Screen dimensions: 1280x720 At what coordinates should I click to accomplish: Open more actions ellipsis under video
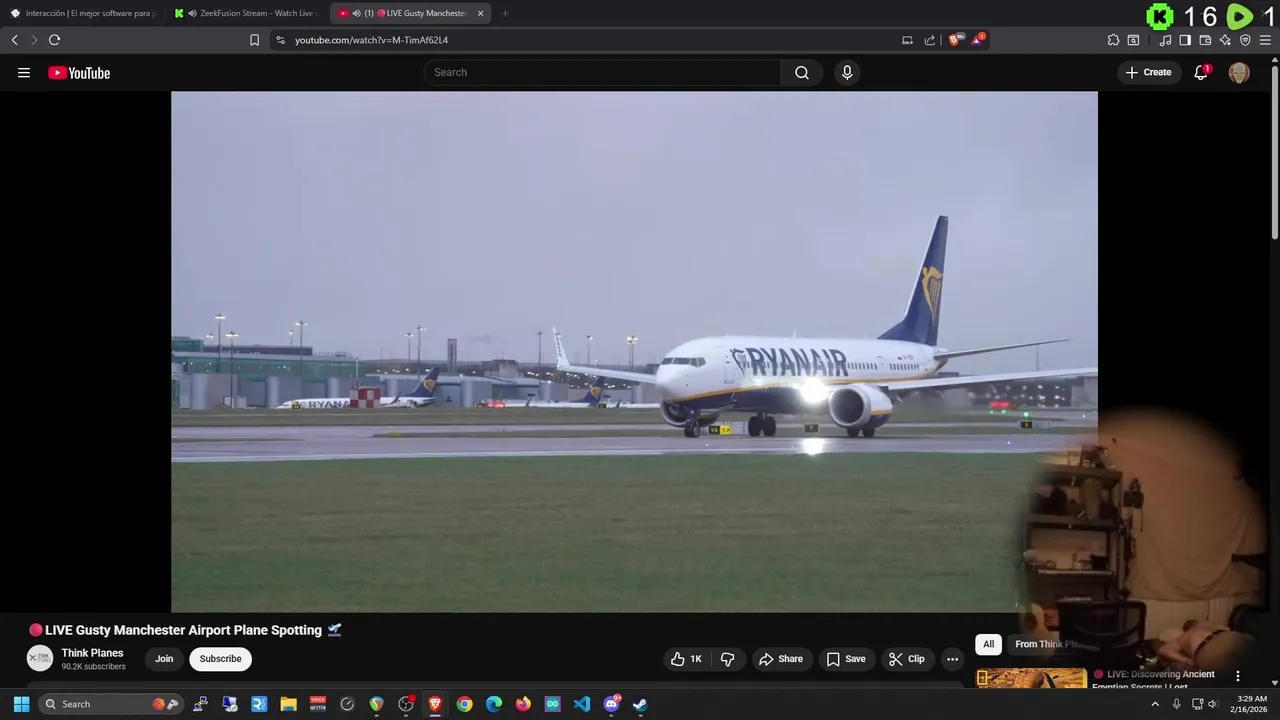click(x=952, y=659)
